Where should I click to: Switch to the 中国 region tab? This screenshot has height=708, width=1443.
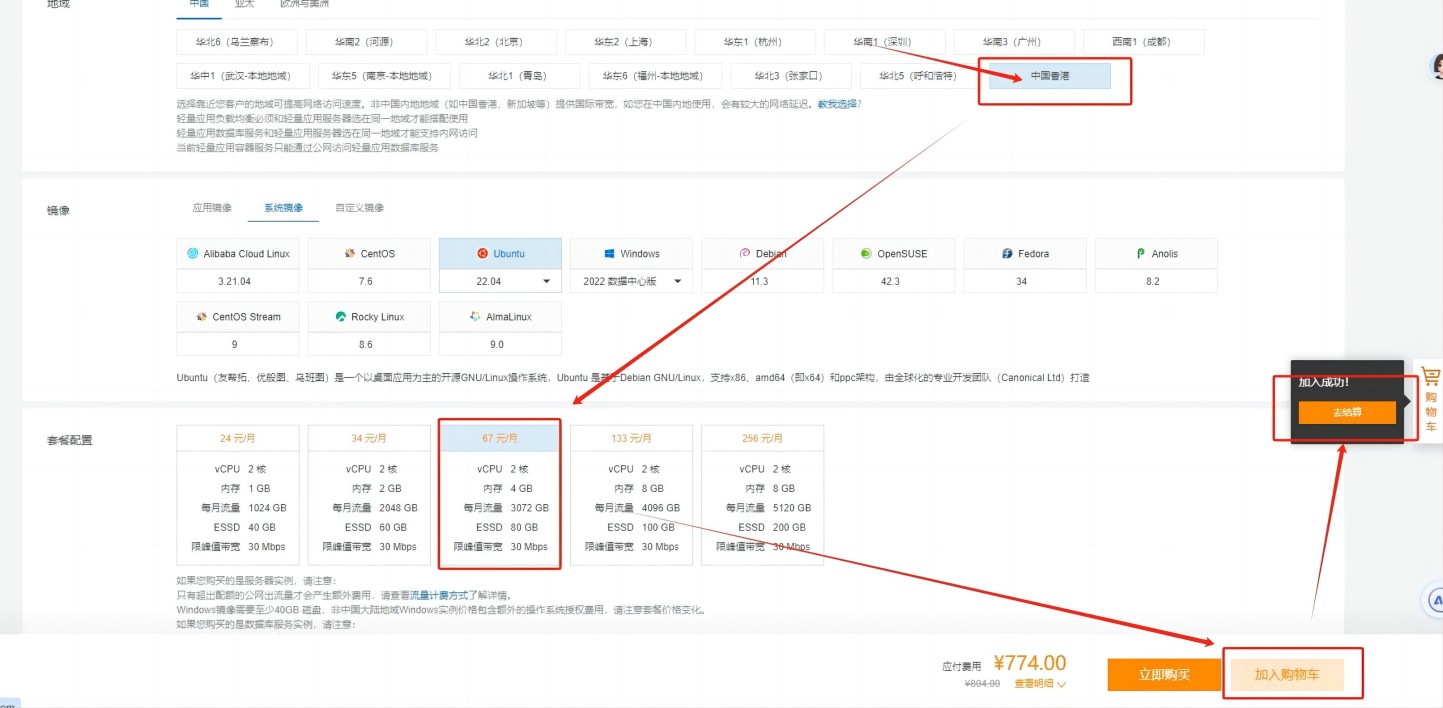pyautogui.click(x=199, y=4)
